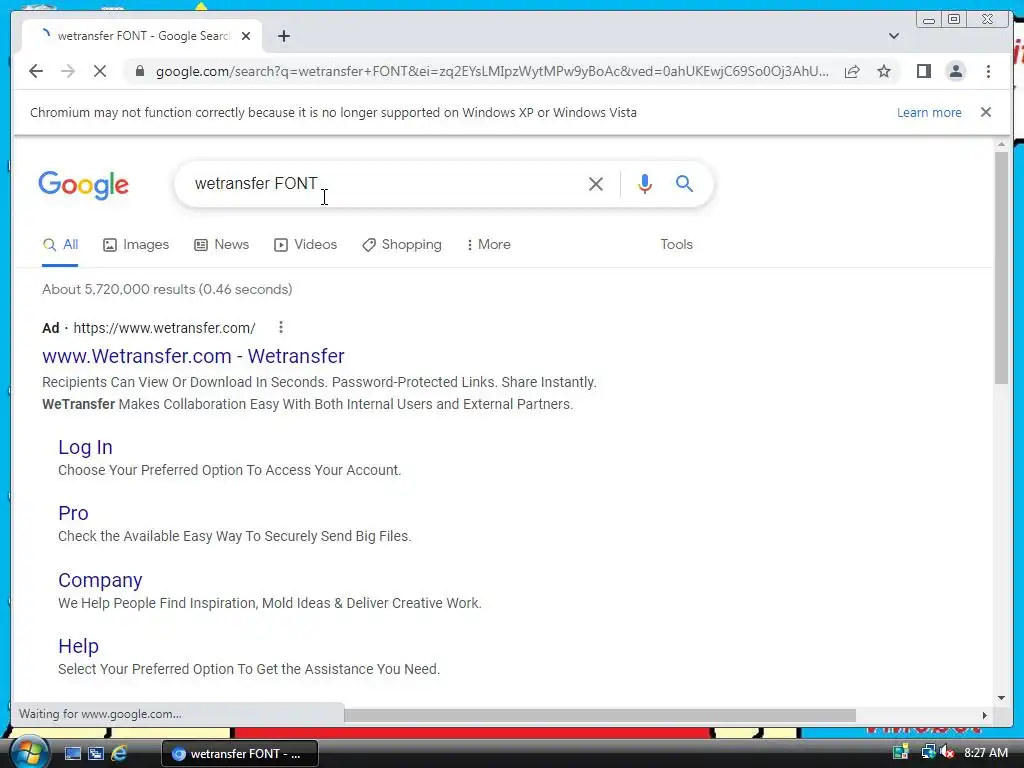Close the wetransfer FONT tab
Image resolution: width=1024 pixels, height=768 pixels.
(x=246, y=36)
